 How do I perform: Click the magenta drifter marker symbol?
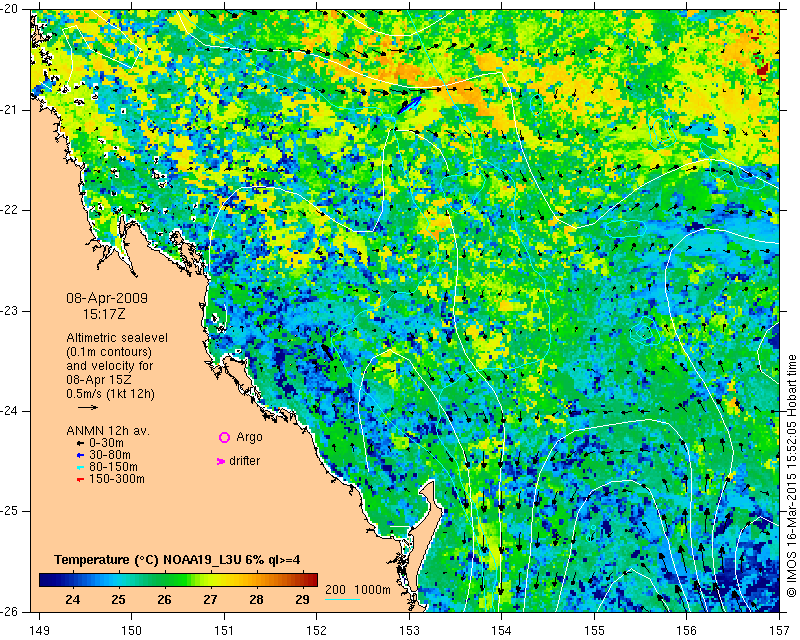(x=220, y=461)
